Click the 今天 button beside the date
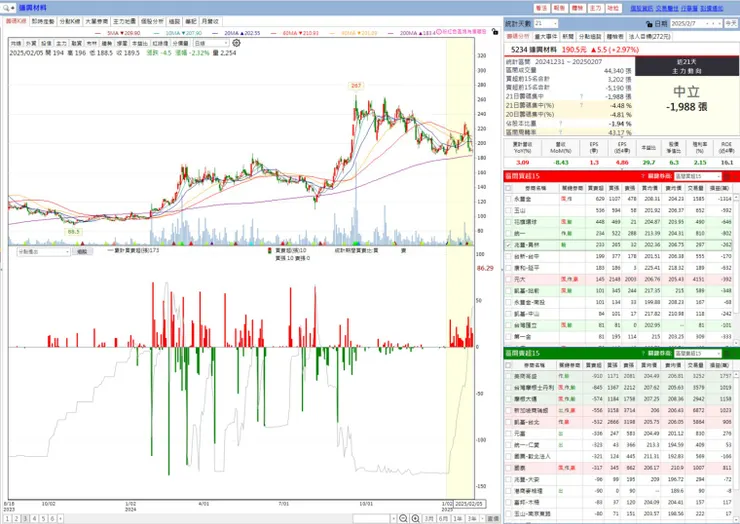This screenshot has width=740, height=524. [x=731, y=23]
